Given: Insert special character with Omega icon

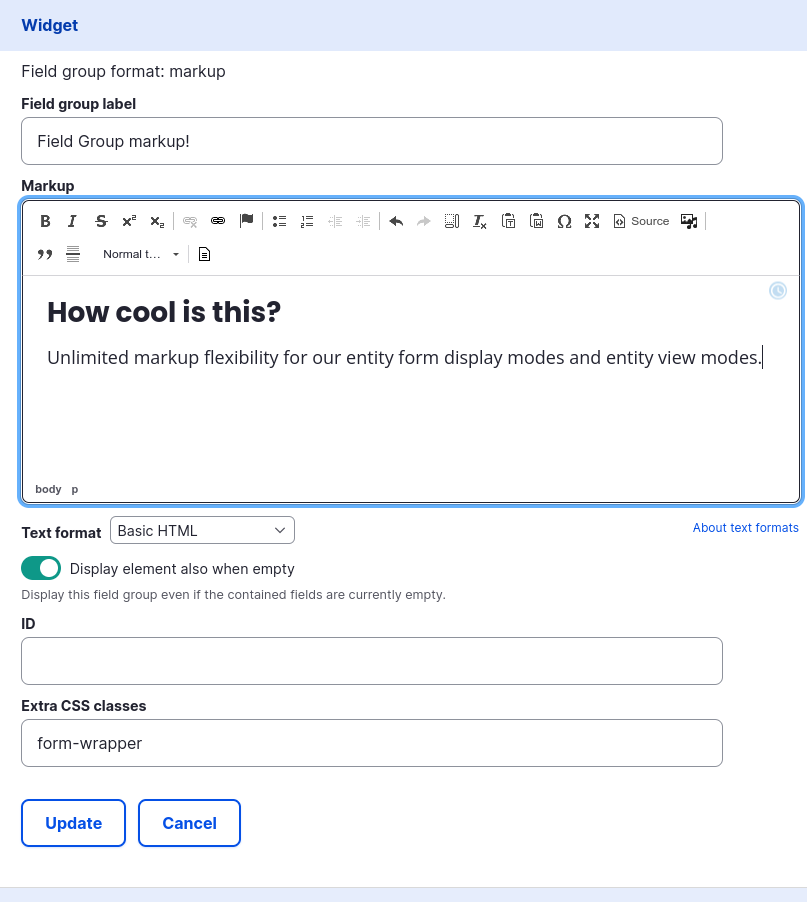Looking at the screenshot, I should (564, 221).
